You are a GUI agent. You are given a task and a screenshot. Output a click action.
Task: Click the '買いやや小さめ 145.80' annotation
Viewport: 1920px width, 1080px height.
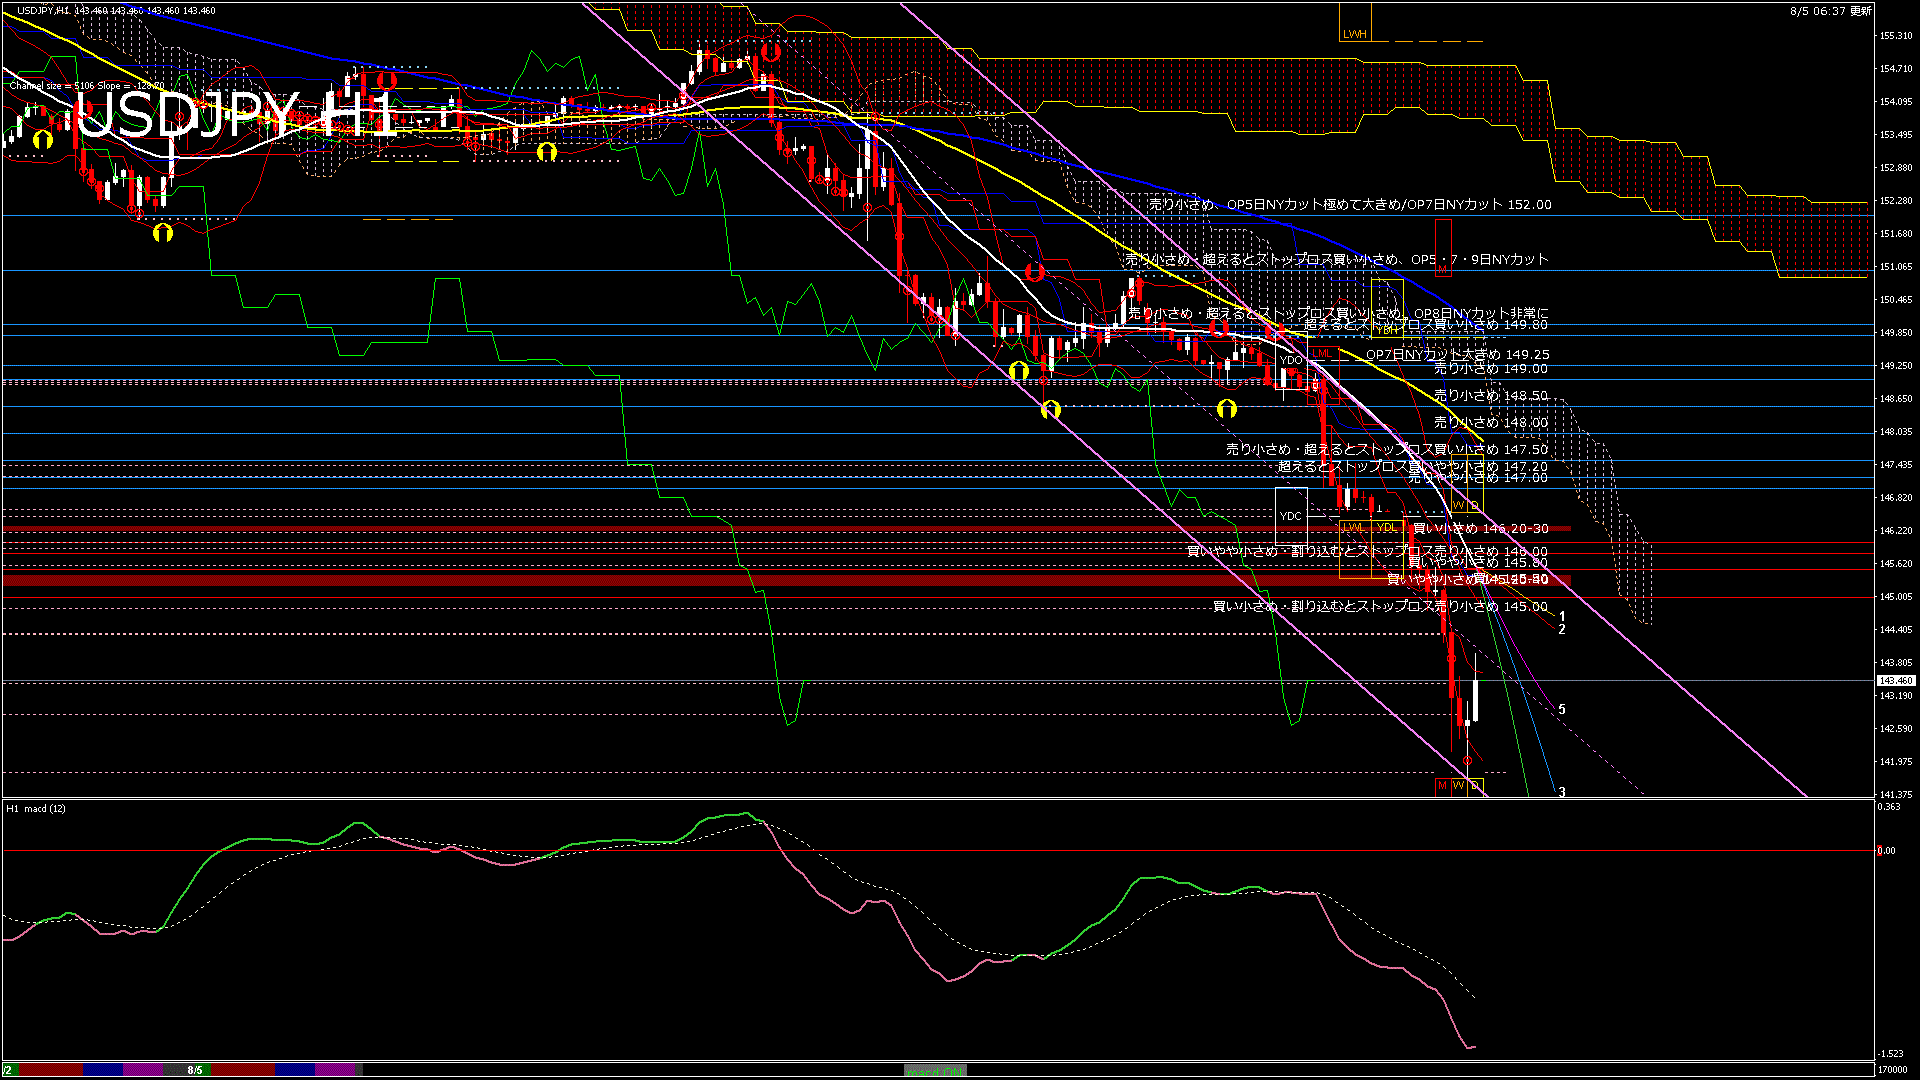click(1478, 562)
